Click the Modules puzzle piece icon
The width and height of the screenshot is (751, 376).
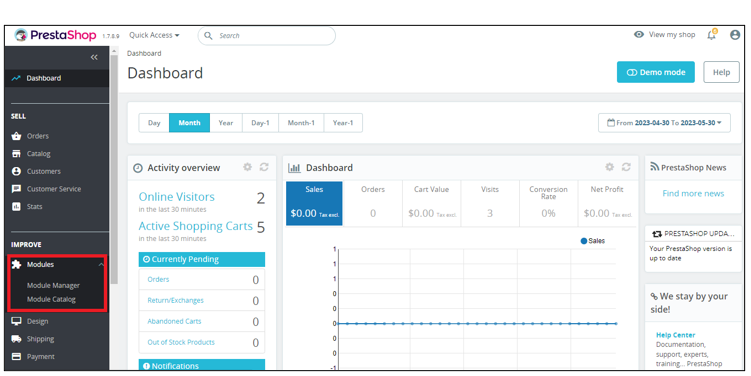tap(16, 264)
